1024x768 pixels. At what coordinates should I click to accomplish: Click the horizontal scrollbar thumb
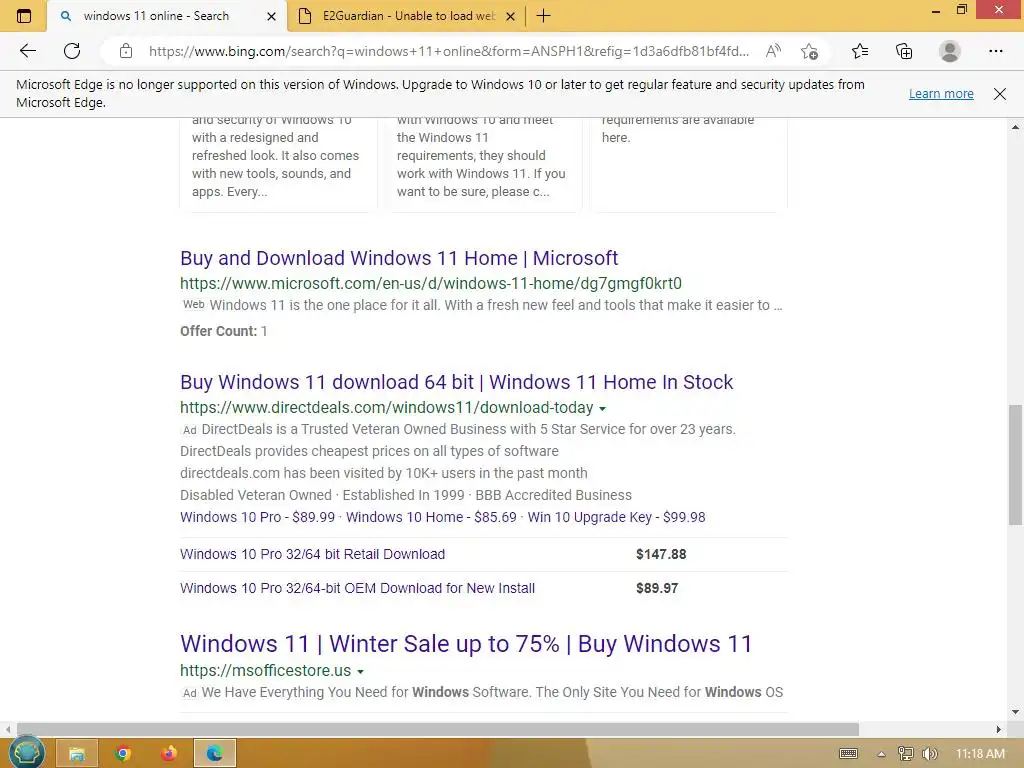[438, 729]
